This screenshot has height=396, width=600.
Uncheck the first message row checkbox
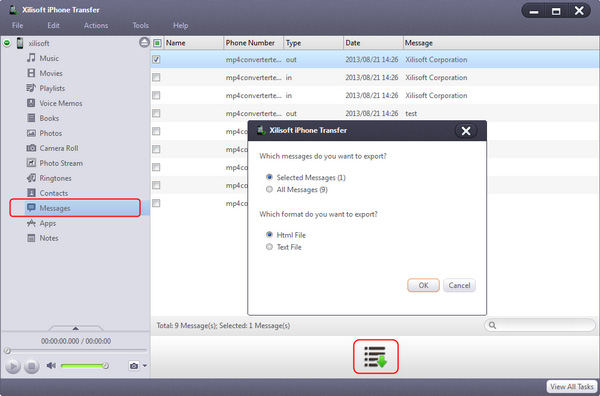(x=156, y=59)
